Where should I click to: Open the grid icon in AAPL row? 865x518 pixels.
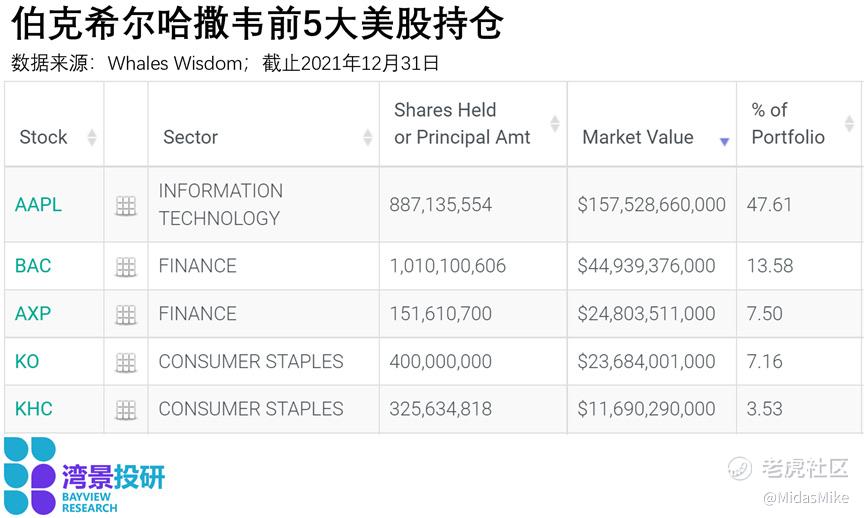click(x=126, y=206)
